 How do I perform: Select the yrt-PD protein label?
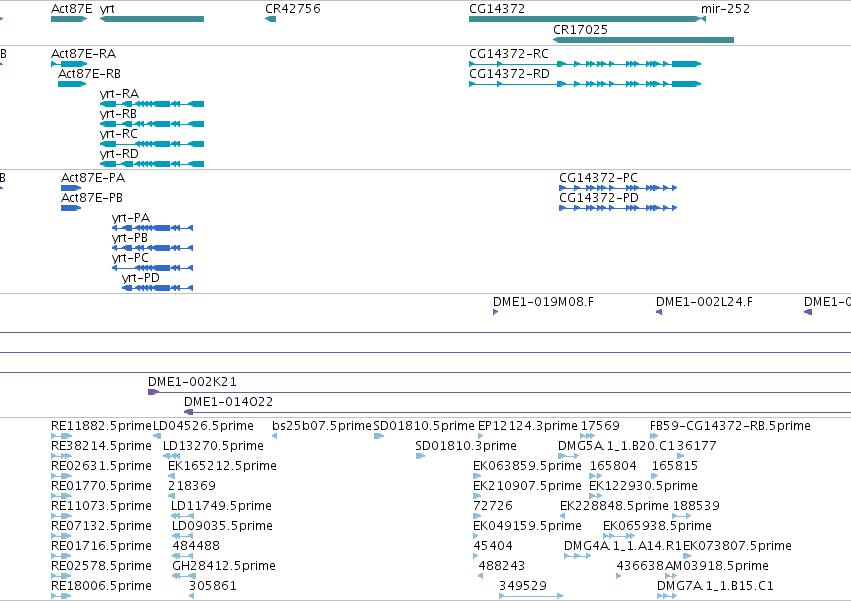click(141, 278)
